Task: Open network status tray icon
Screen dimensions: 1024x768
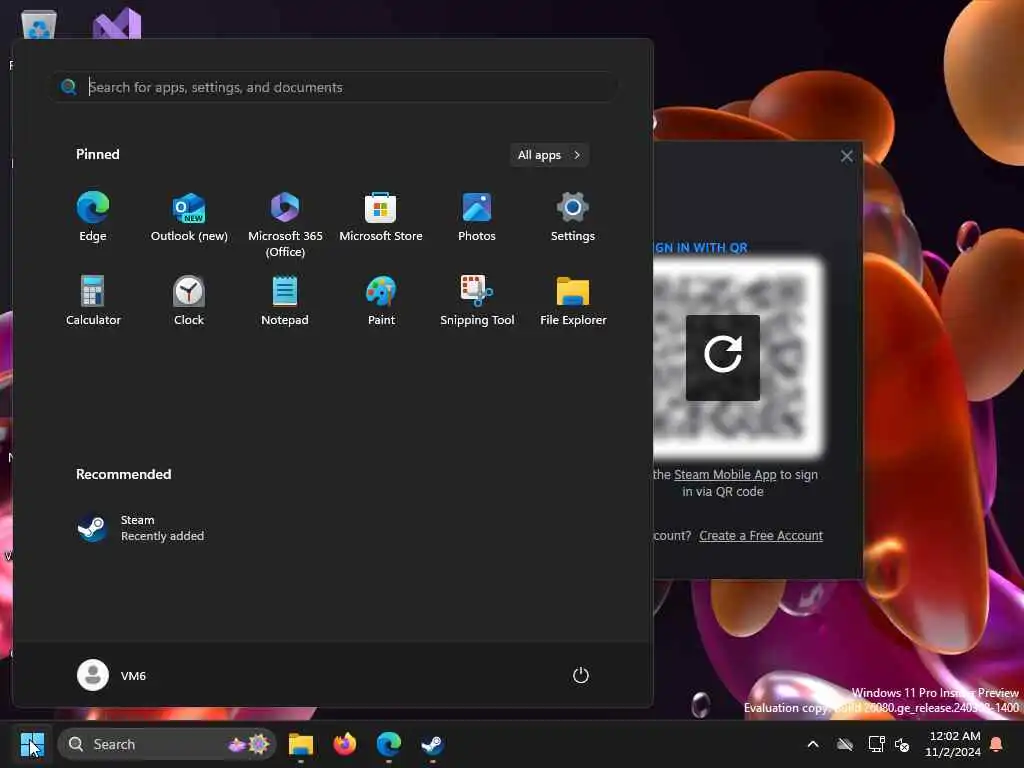Action: click(876, 744)
